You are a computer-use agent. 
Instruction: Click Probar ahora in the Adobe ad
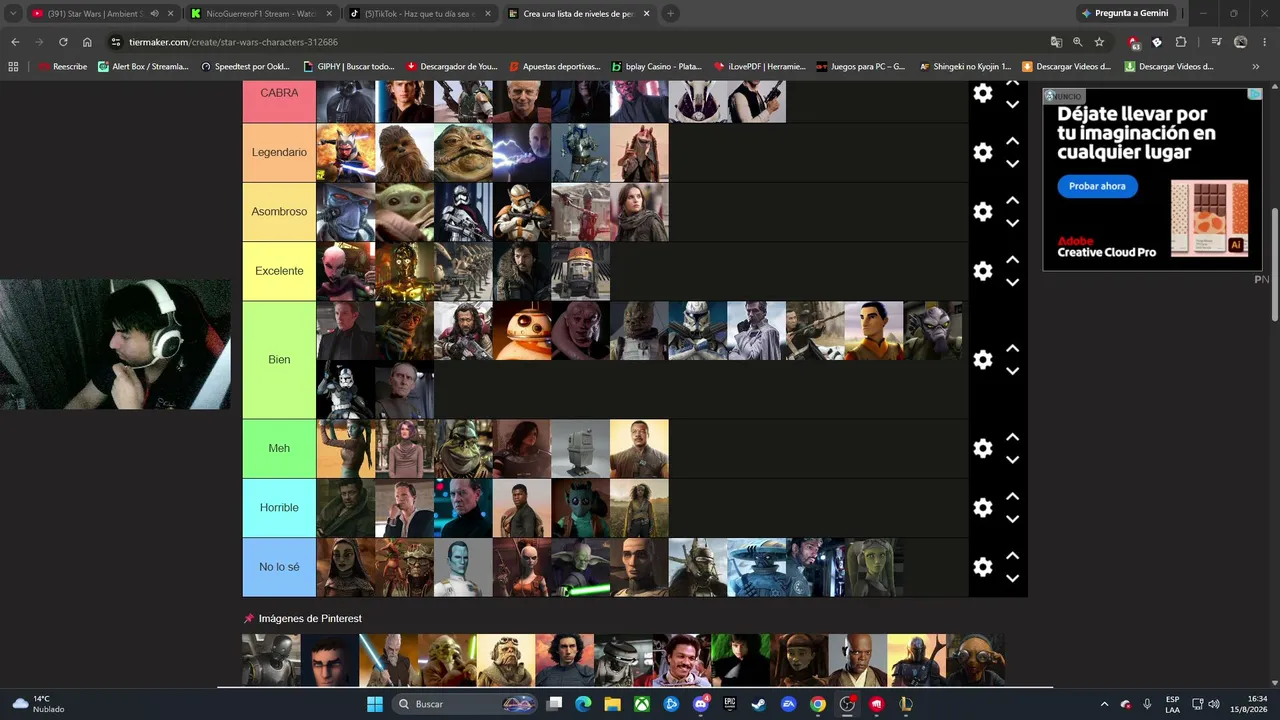coord(1097,186)
